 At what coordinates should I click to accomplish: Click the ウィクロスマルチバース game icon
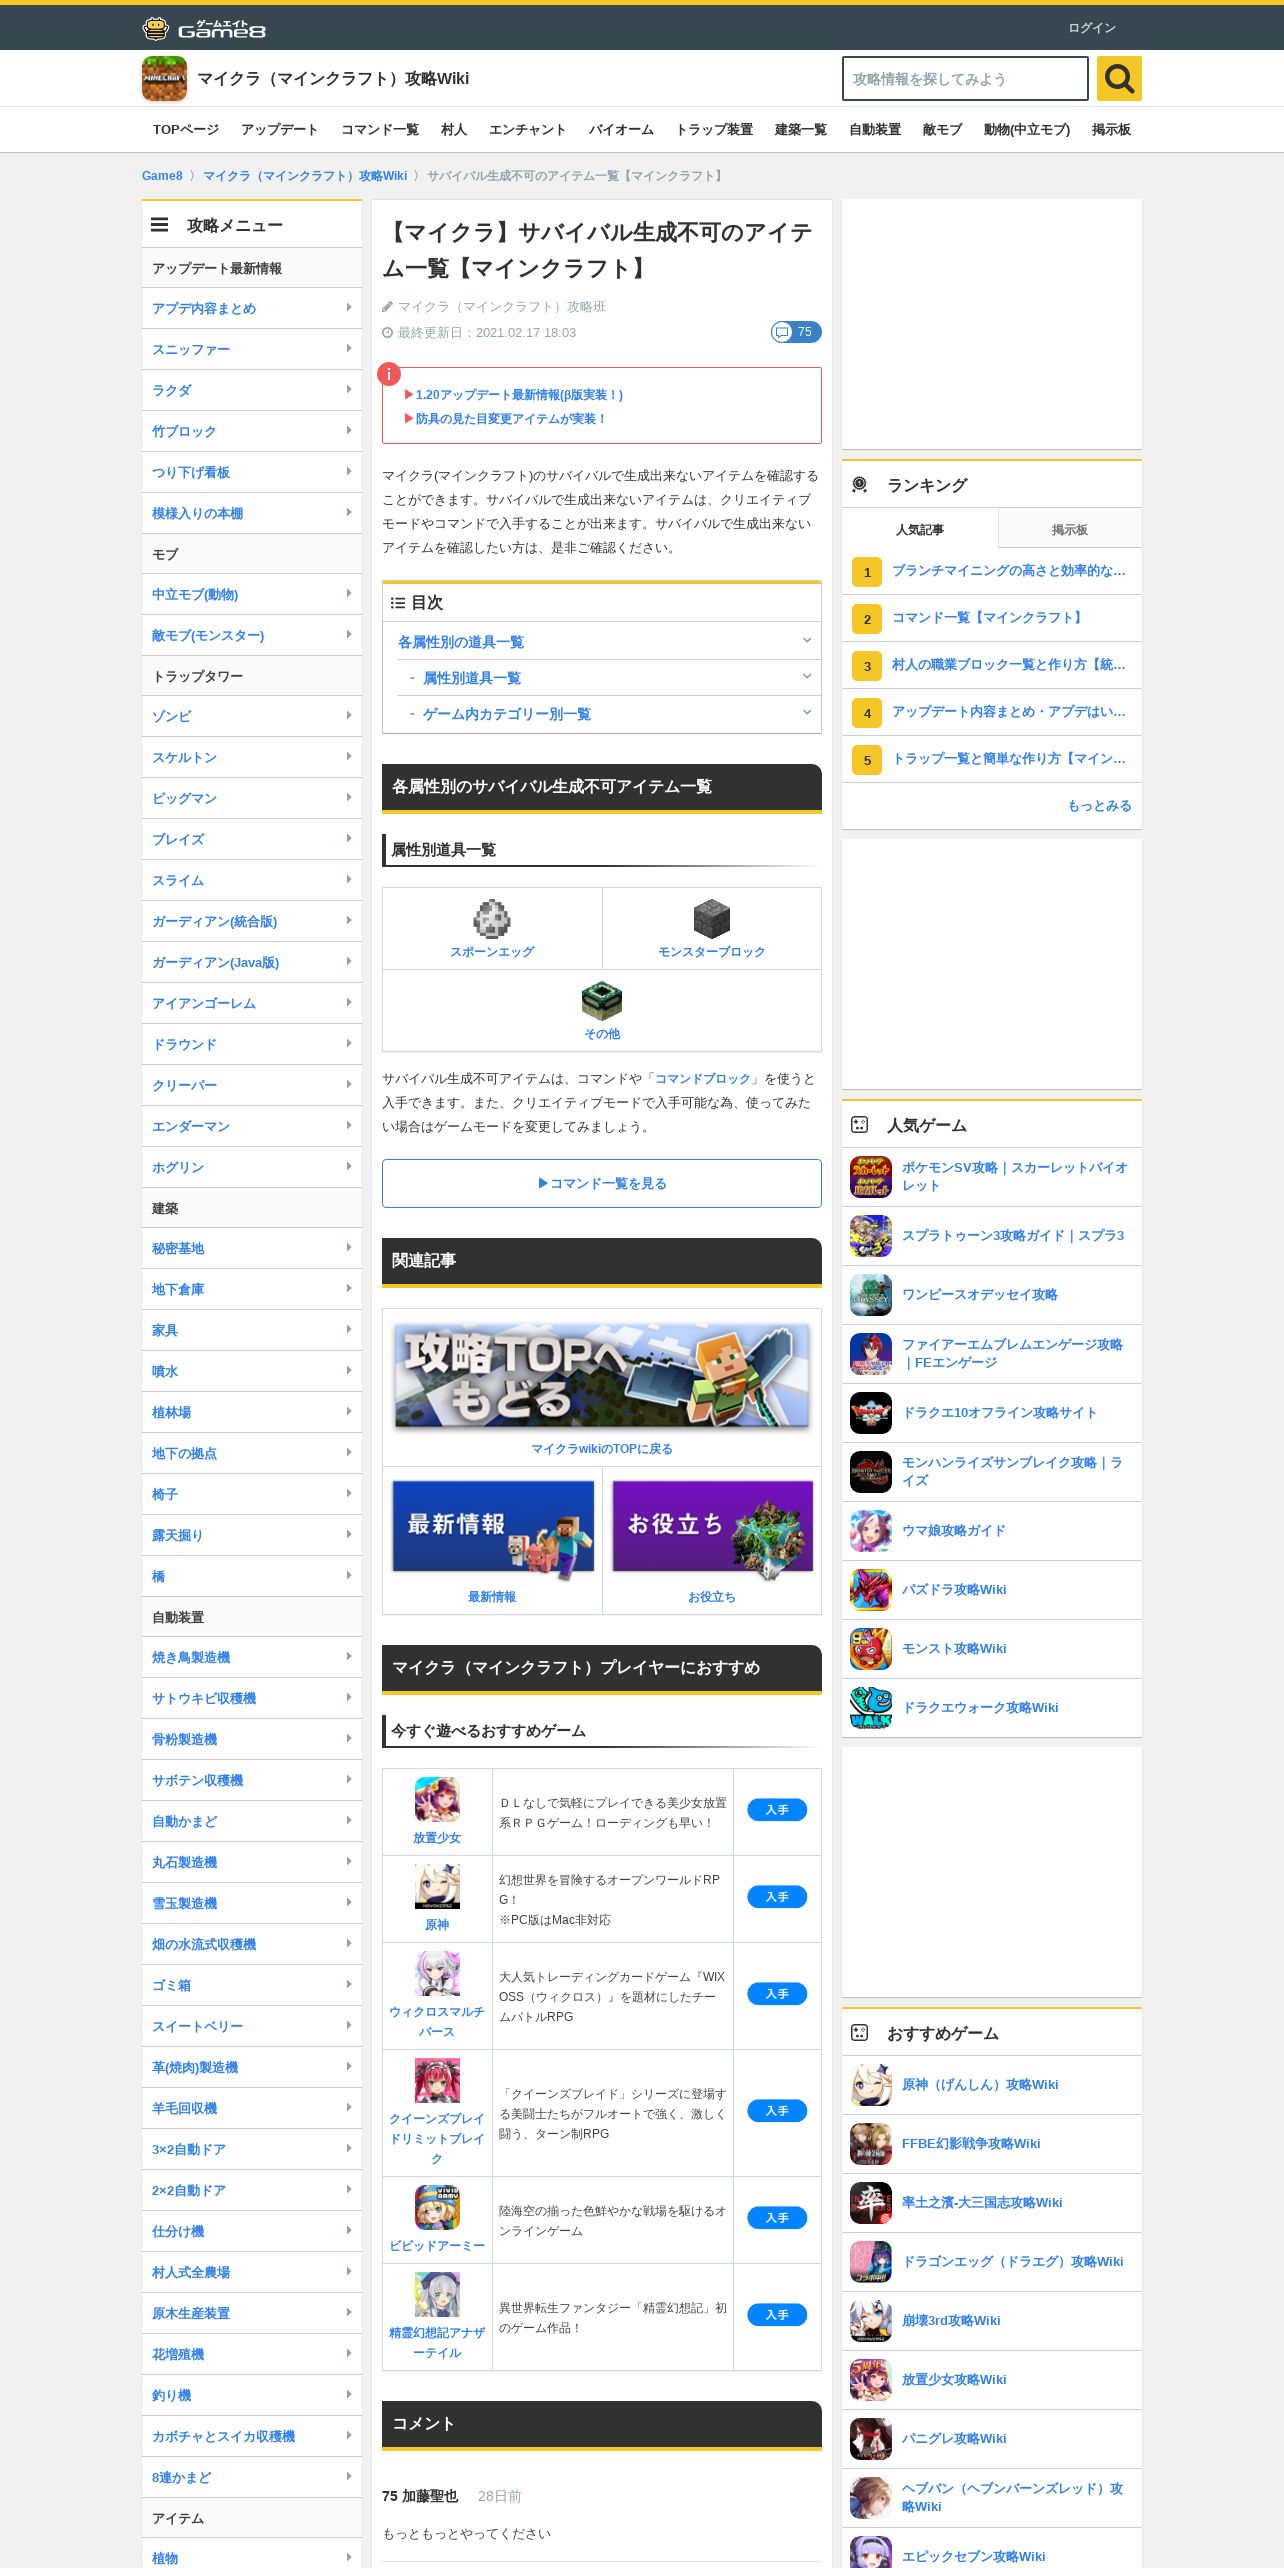click(437, 1974)
